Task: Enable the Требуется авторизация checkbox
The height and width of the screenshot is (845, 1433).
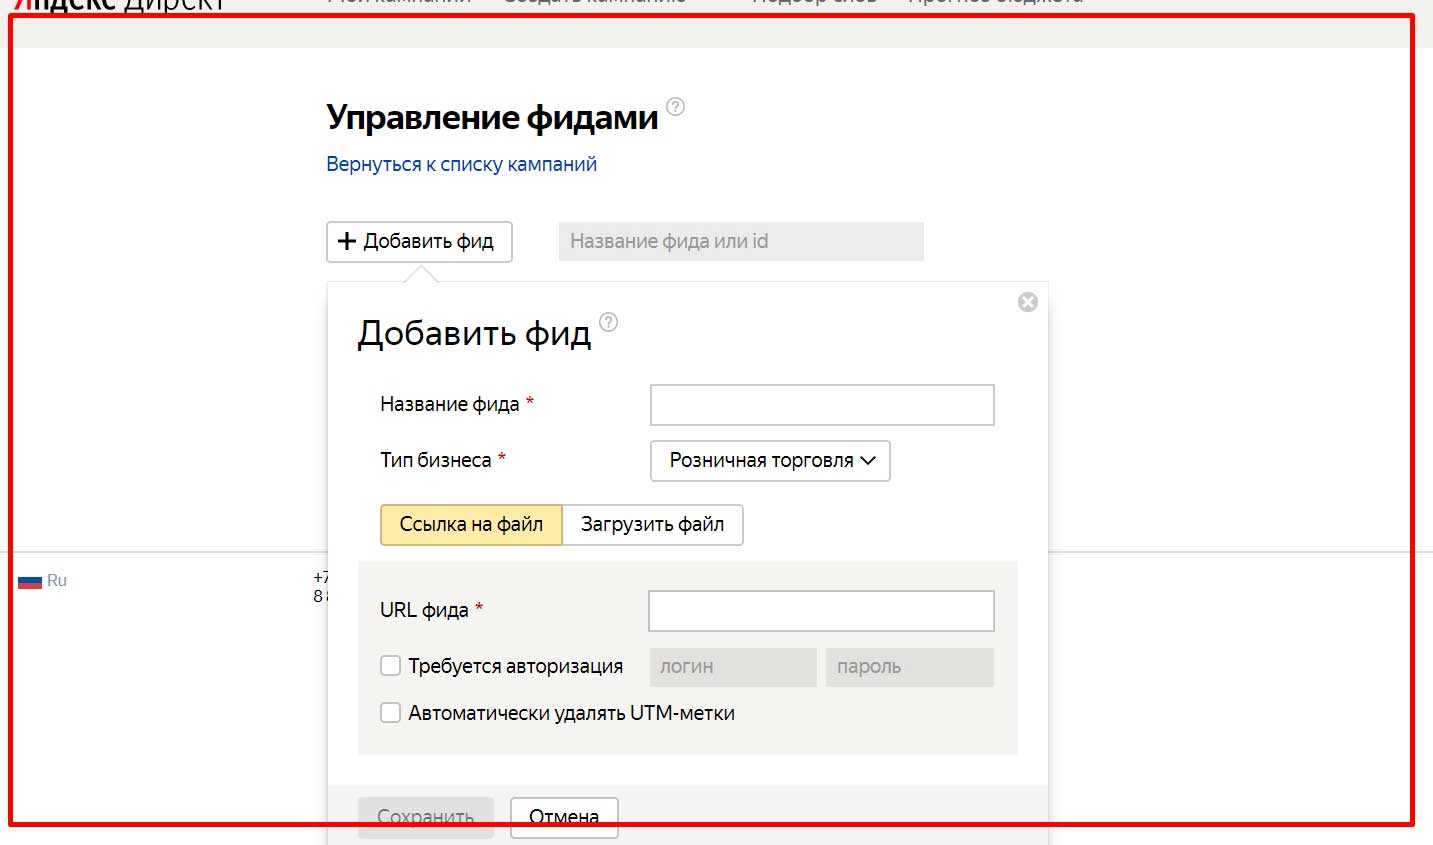Action: pyautogui.click(x=391, y=666)
